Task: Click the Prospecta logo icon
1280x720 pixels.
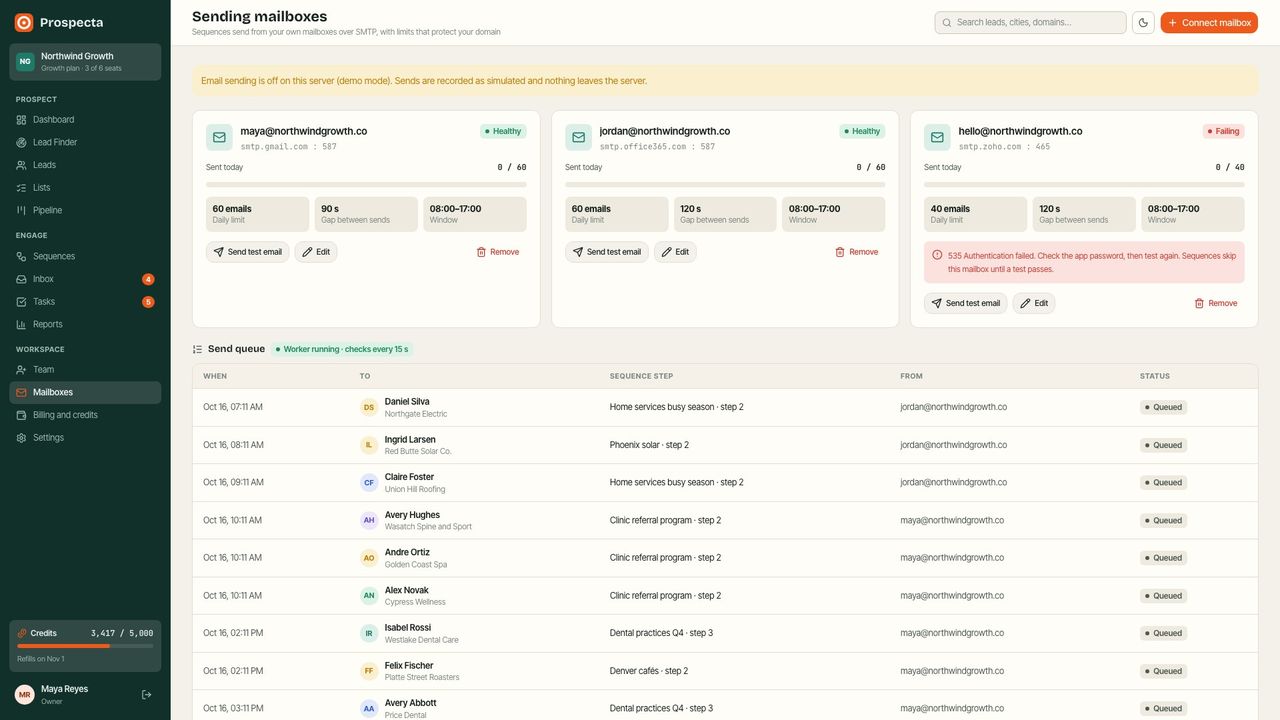Action: (24, 22)
